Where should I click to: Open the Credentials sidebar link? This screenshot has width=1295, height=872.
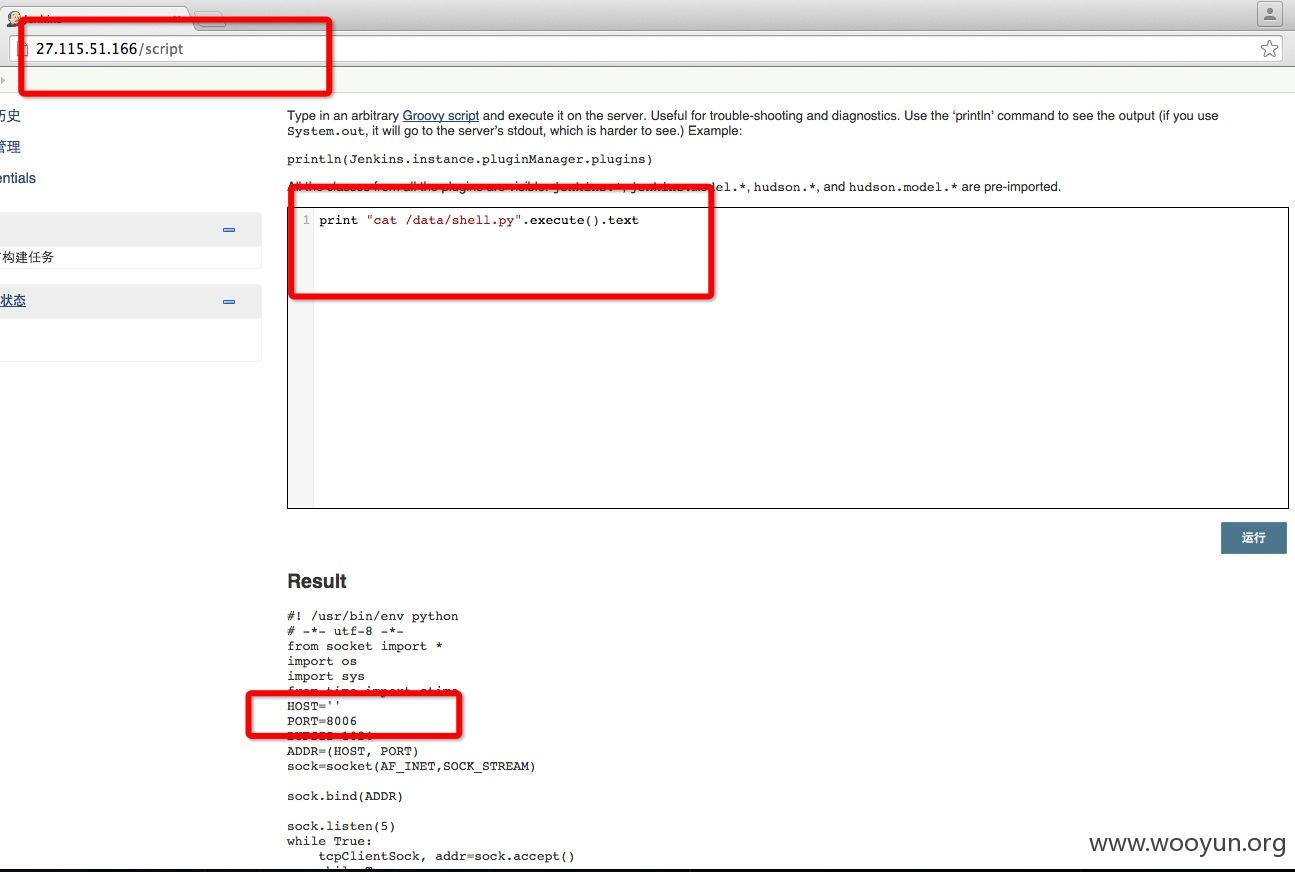17,177
